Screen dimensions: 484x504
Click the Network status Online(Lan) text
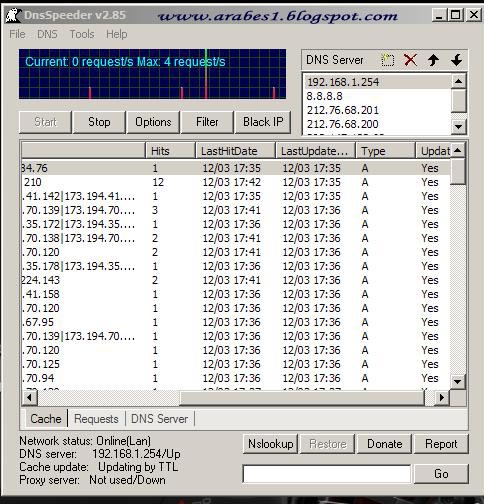pos(85,441)
